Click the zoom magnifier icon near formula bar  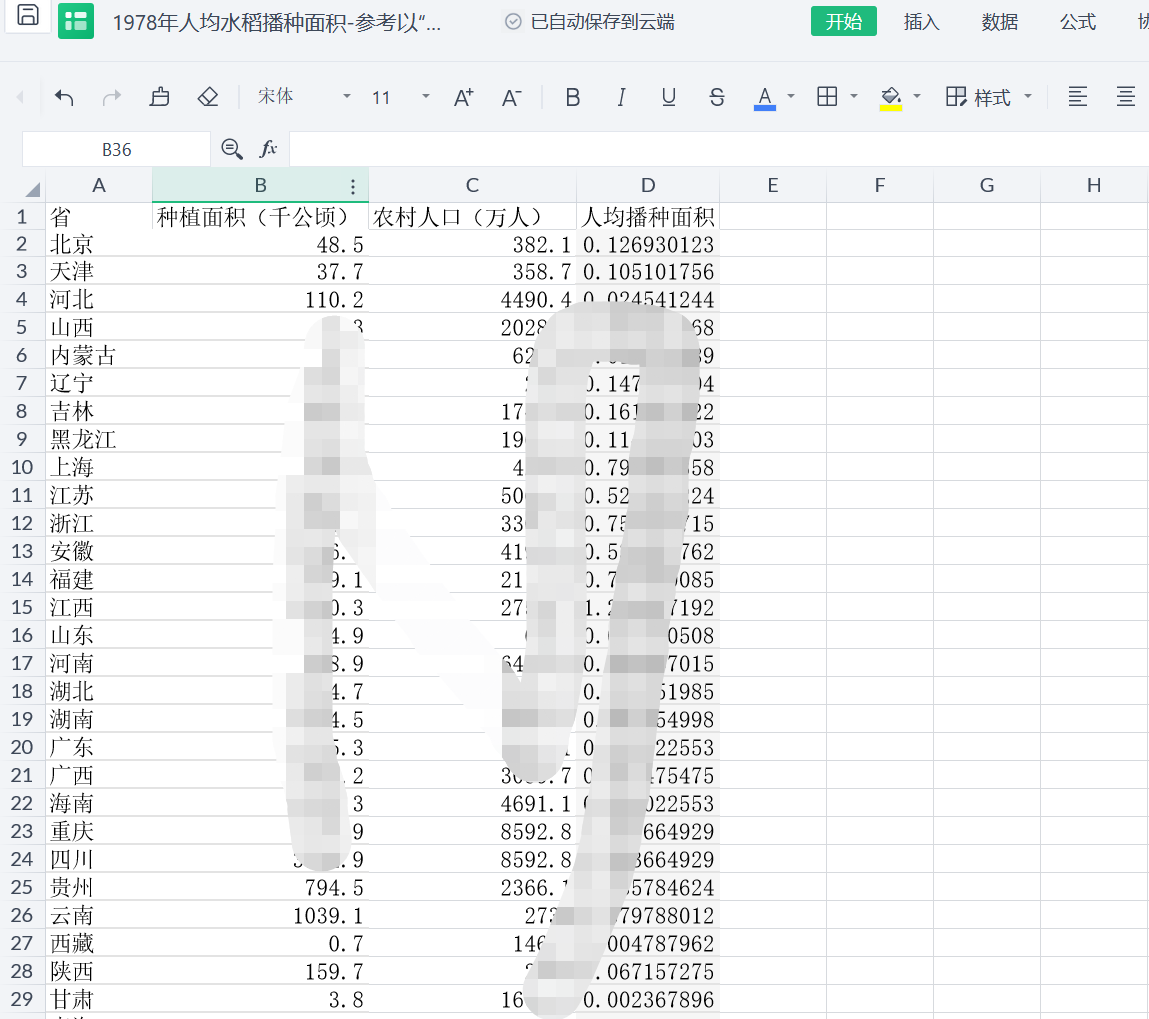pyautogui.click(x=232, y=149)
